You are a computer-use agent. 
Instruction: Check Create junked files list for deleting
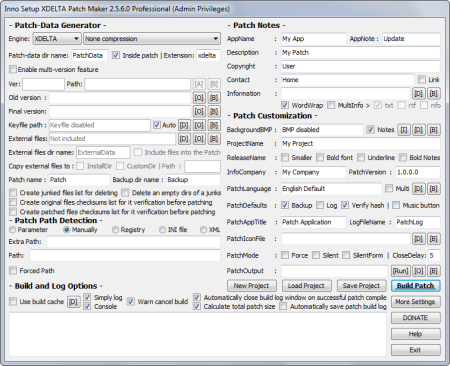click(13, 193)
